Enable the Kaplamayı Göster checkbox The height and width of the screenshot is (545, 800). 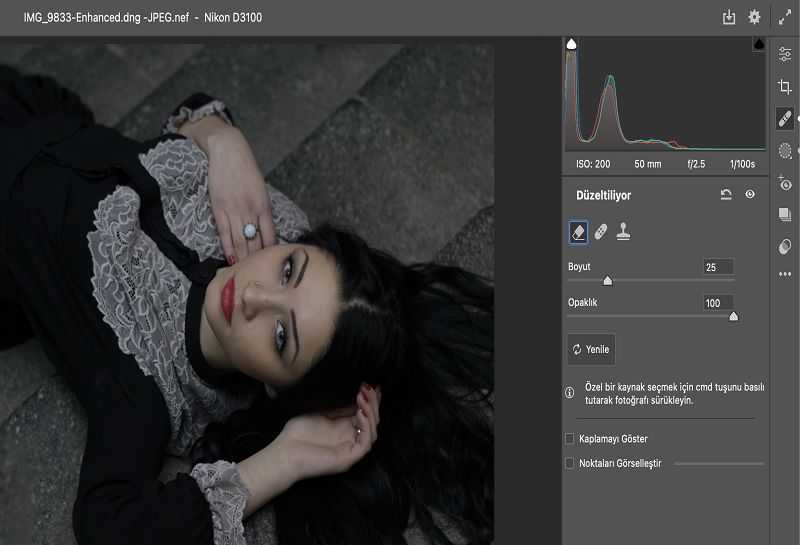pyautogui.click(x=570, y=439)
